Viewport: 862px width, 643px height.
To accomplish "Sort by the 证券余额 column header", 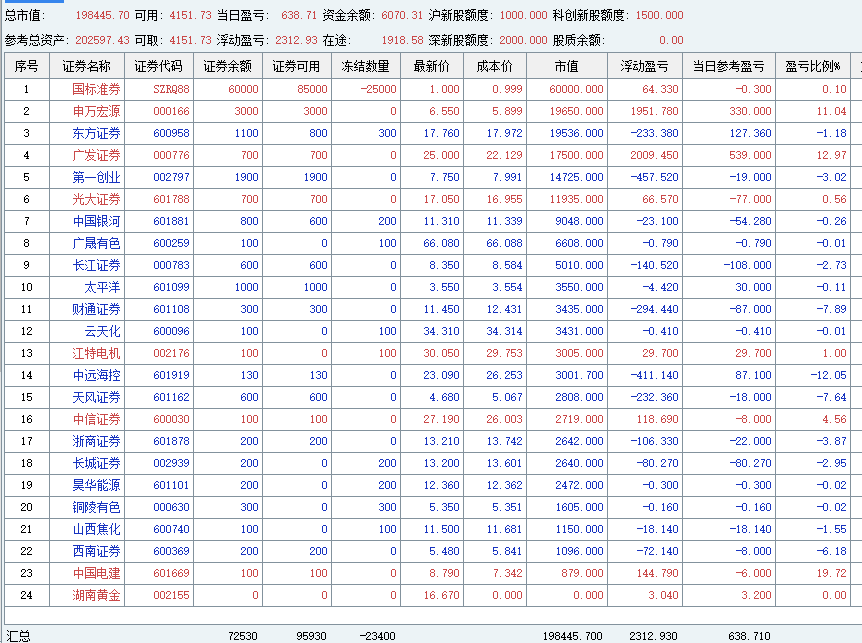I will [x=228, y=66].
